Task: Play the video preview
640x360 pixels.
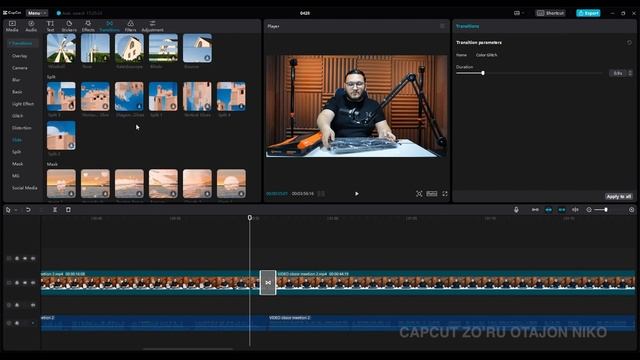Action: pyautogui.click(x=357, y=194)
